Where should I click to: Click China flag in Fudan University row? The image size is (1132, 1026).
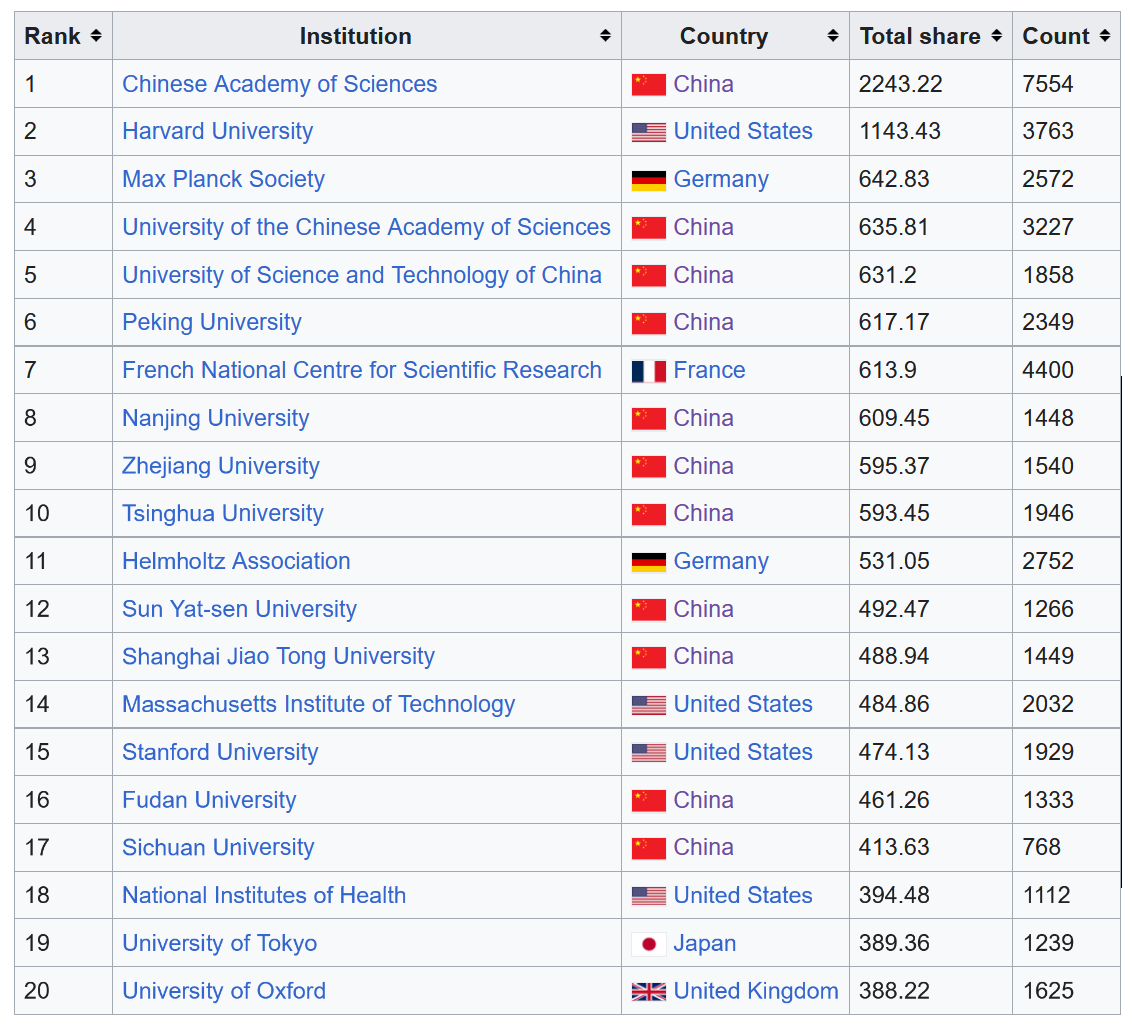pos(648,801)
